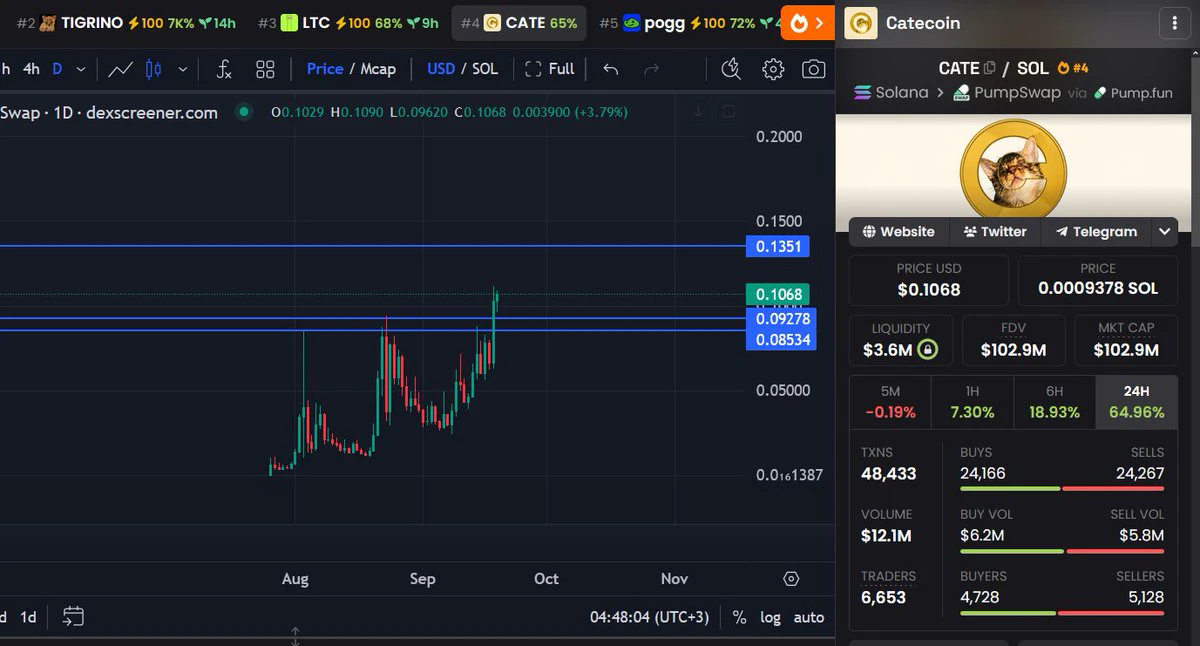Click the PRICE USD $0.1068 box

click(x=928, y=279)
